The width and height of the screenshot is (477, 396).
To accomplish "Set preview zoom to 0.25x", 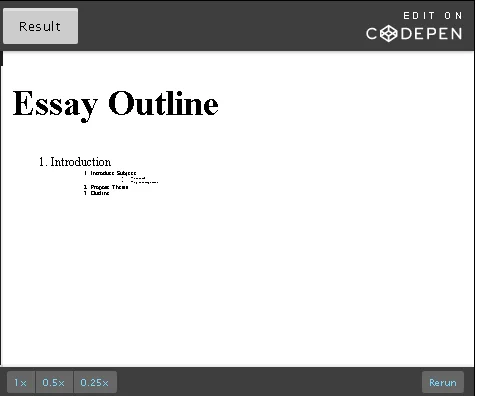I will (95, 382).
